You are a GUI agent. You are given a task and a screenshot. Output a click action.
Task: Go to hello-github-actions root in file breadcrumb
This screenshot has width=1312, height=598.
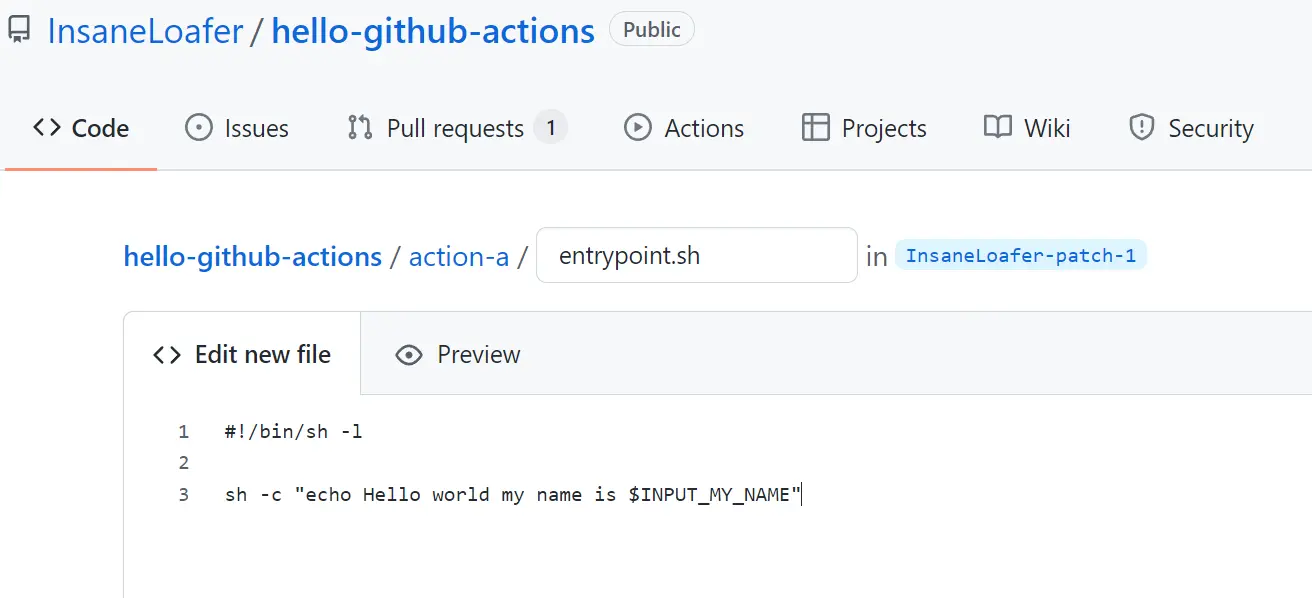pos(252,256)
